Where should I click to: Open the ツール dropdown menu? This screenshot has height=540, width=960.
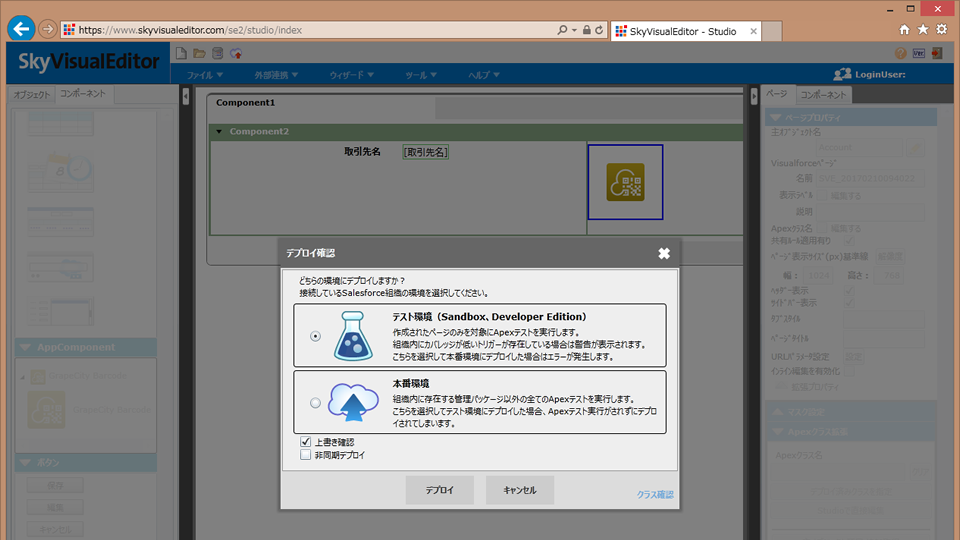tap(421, 75)
